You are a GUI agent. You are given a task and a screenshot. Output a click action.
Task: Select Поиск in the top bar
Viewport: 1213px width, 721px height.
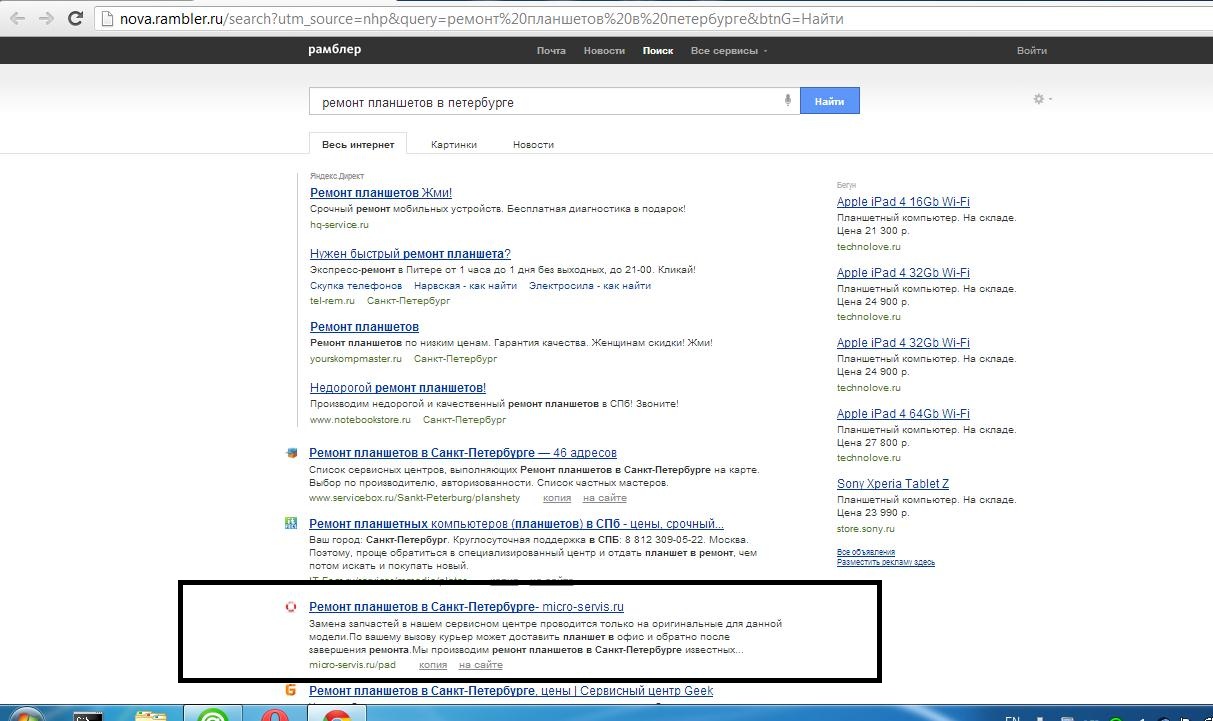click(x=658, y=51)
